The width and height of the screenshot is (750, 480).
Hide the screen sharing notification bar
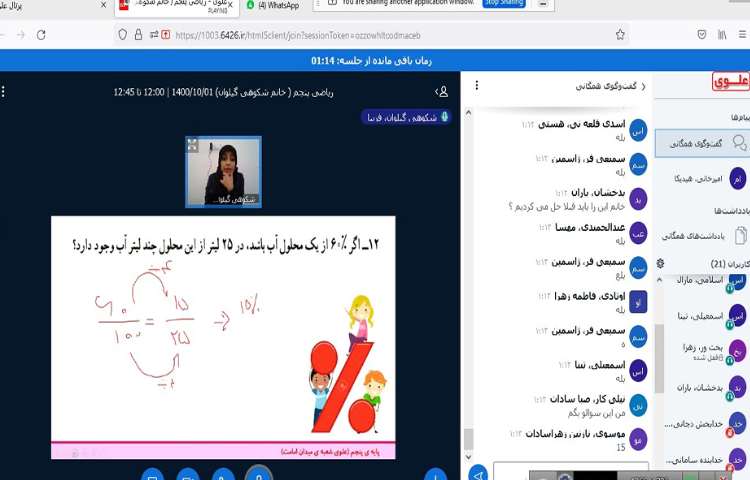coord(543,3)
